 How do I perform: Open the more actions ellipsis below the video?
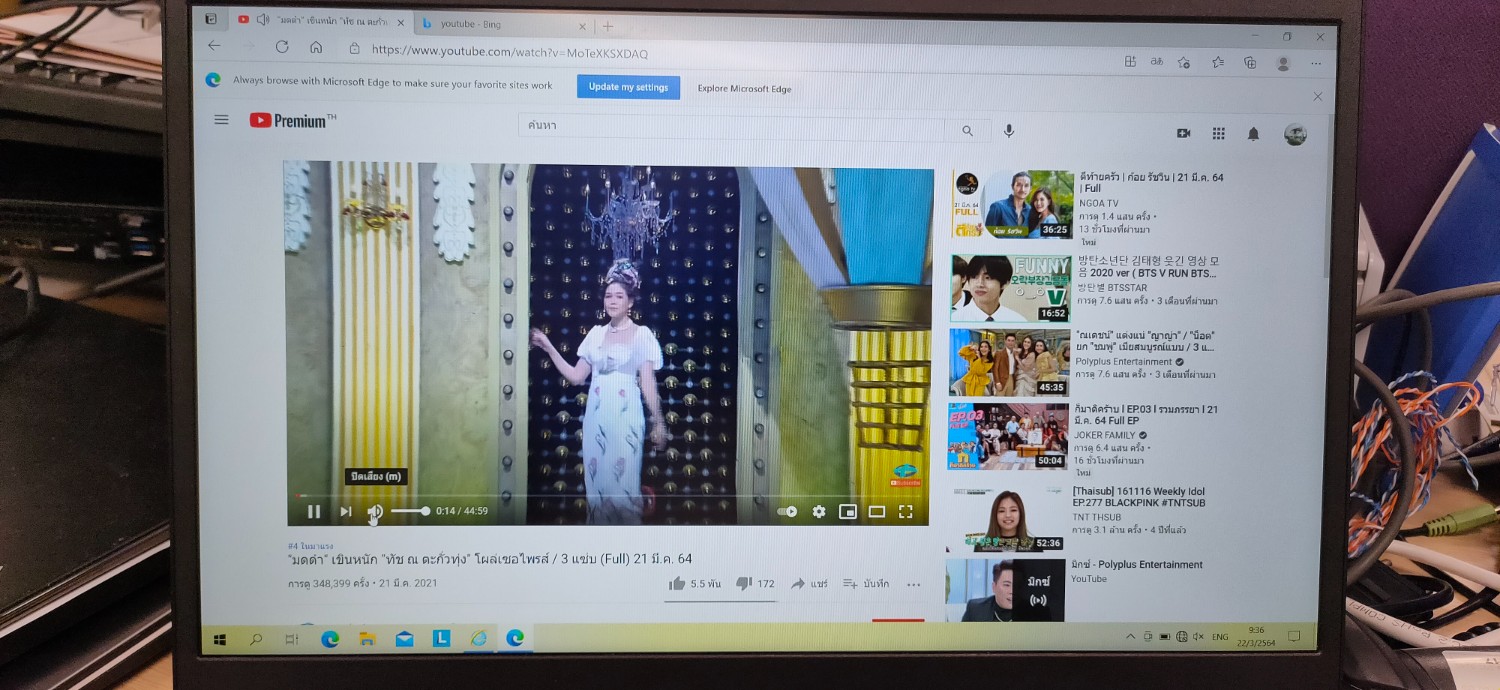pyautogui.click(x=913, y=584)
